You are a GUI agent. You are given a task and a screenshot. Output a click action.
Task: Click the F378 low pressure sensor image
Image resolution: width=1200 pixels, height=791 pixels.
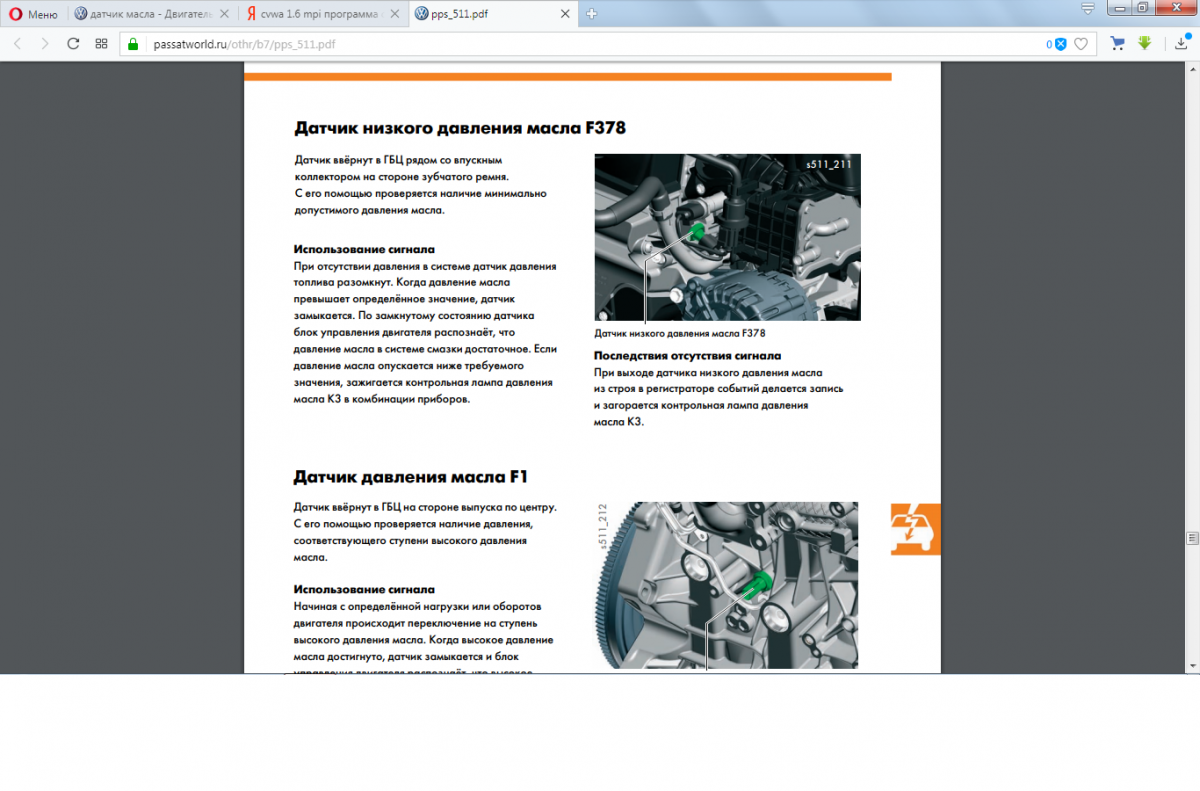[727, 237]
